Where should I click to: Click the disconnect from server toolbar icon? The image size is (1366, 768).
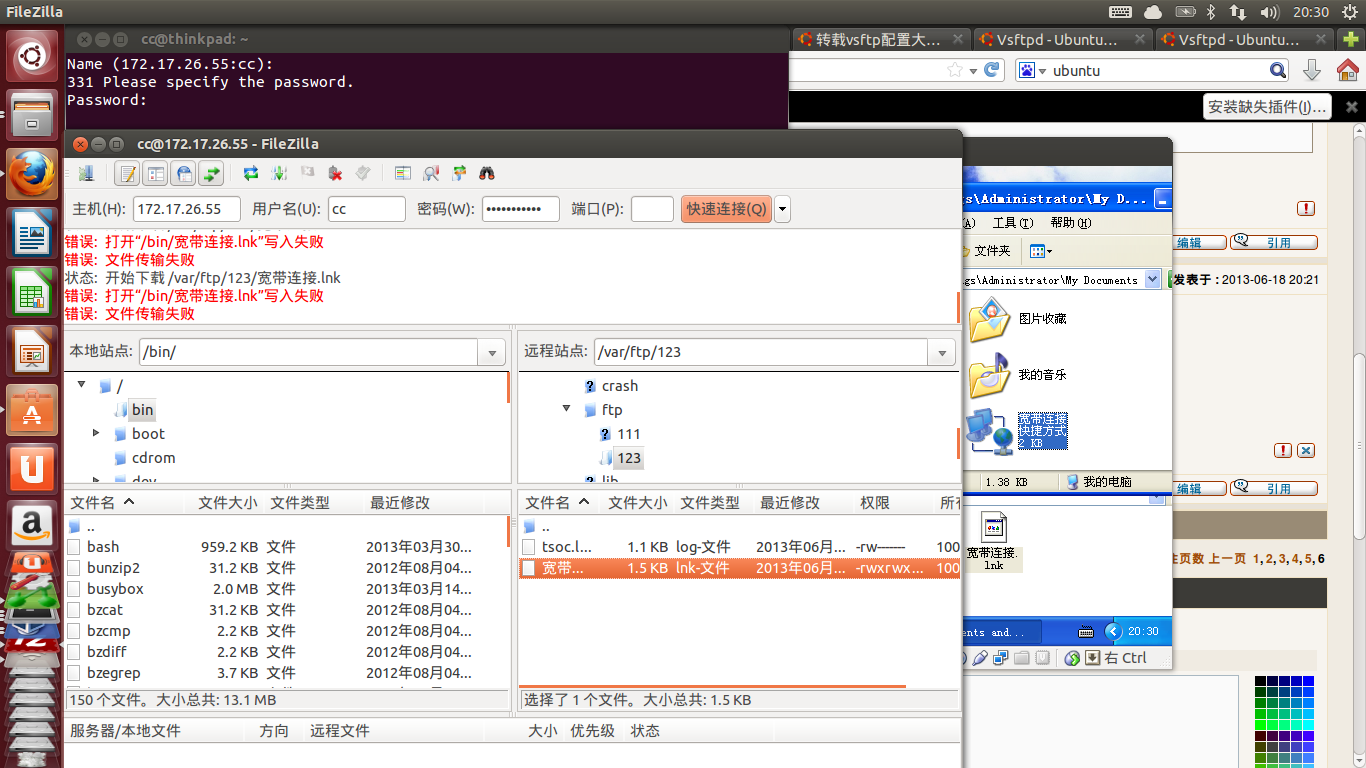click(x=336, y=173)
